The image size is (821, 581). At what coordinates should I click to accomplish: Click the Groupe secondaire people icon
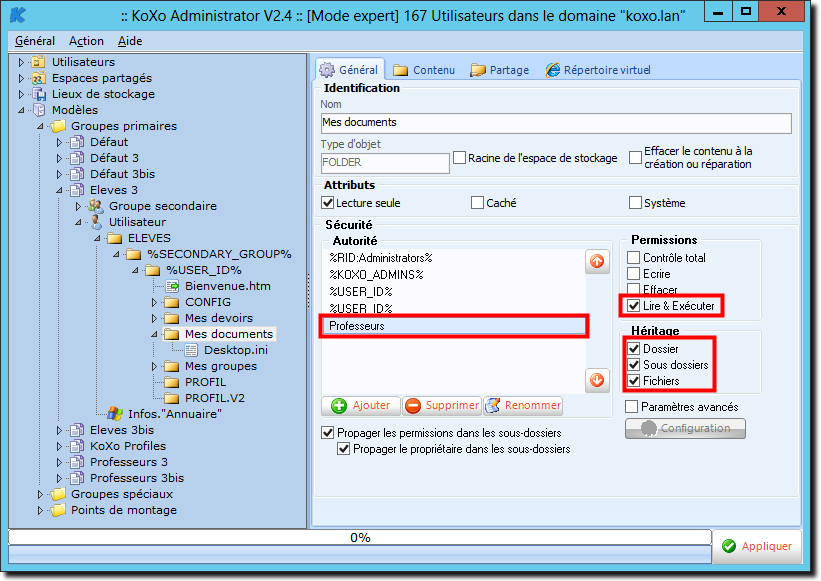click(96, 206)
